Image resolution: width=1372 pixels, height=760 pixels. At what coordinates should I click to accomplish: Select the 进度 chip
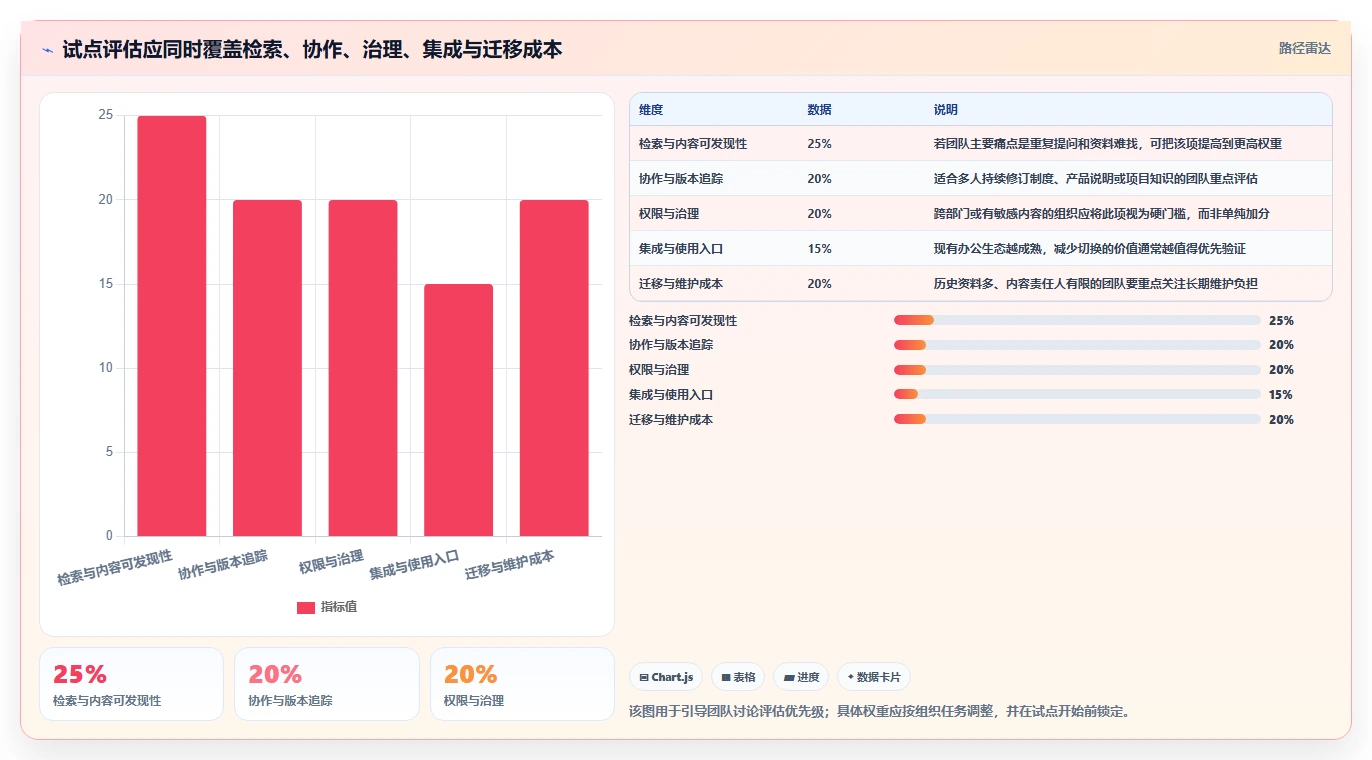[801, 677]
